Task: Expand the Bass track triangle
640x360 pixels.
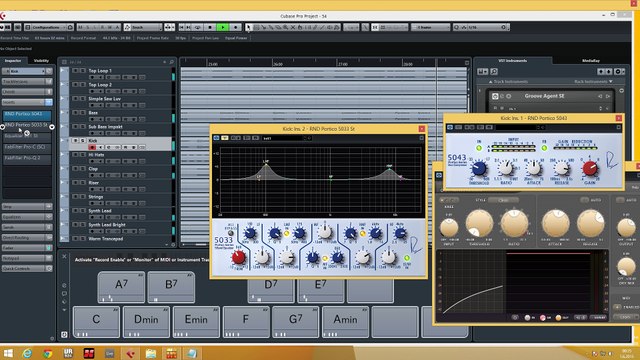Action: 62,112
